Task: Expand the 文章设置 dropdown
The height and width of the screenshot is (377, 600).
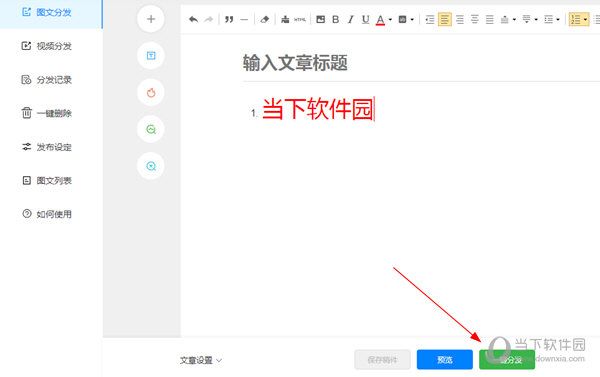Action: click(x=201, y=360)
